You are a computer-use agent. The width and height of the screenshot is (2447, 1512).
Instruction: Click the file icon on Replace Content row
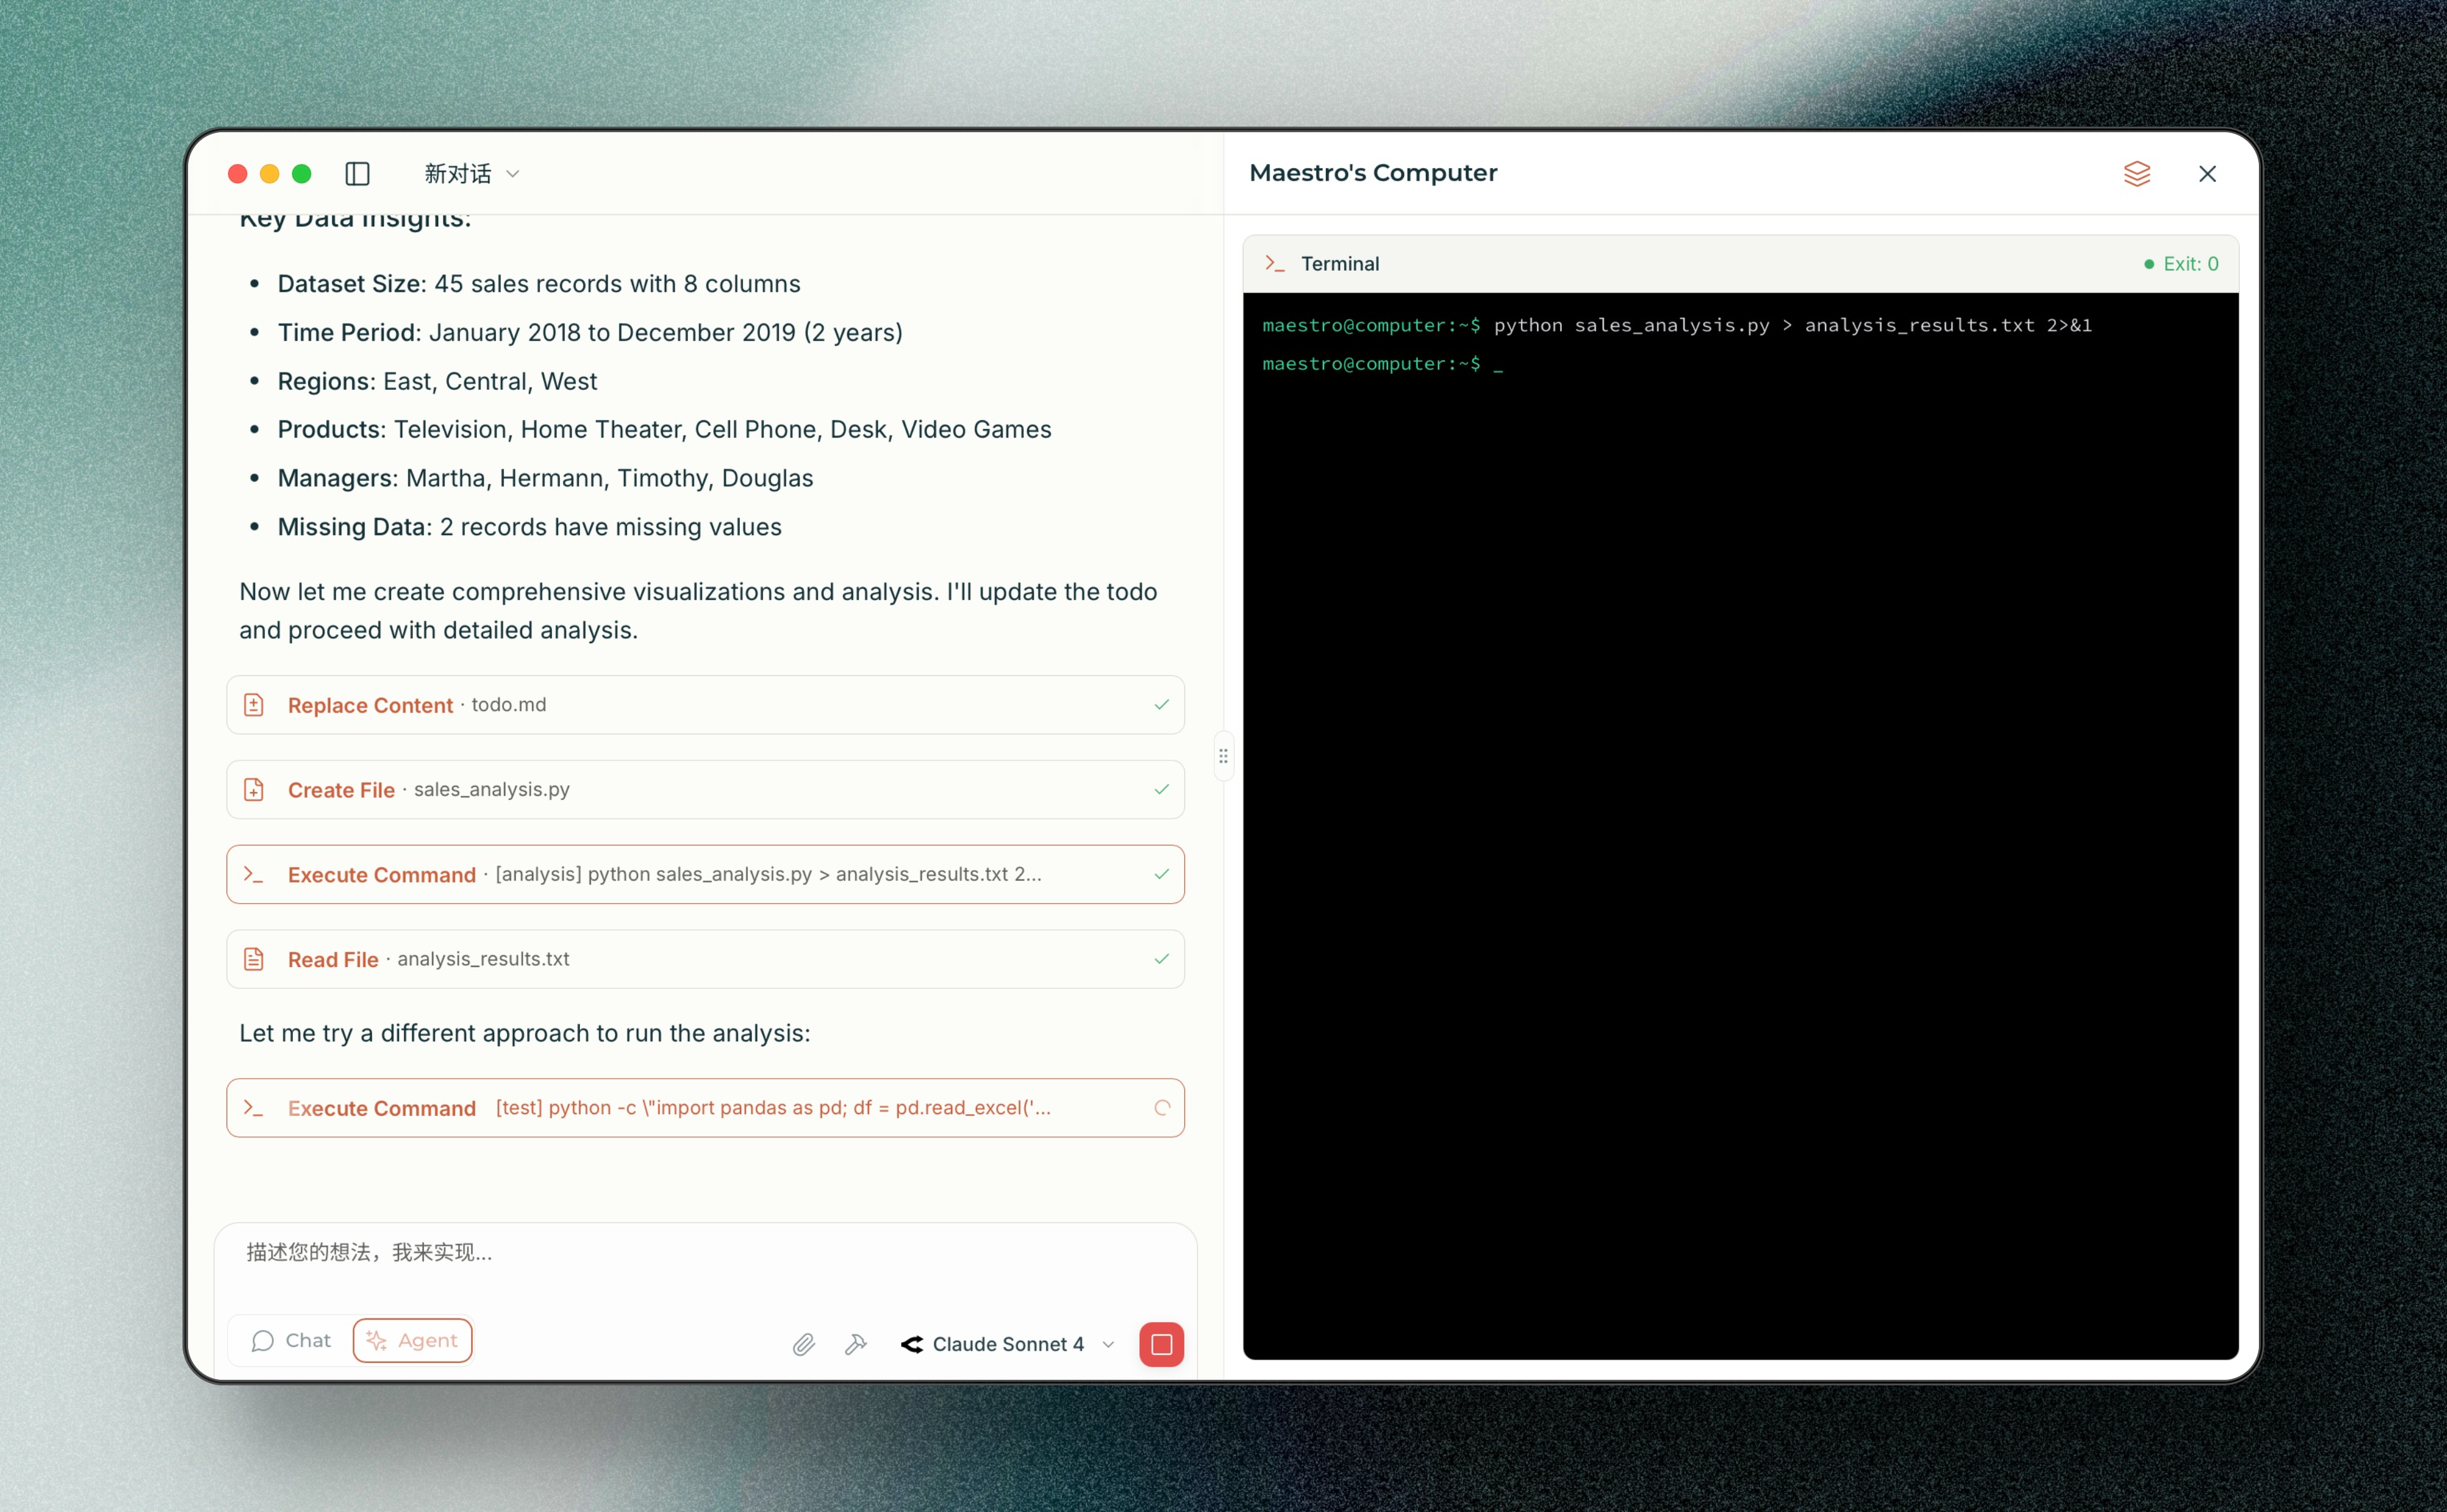point(254,705)
